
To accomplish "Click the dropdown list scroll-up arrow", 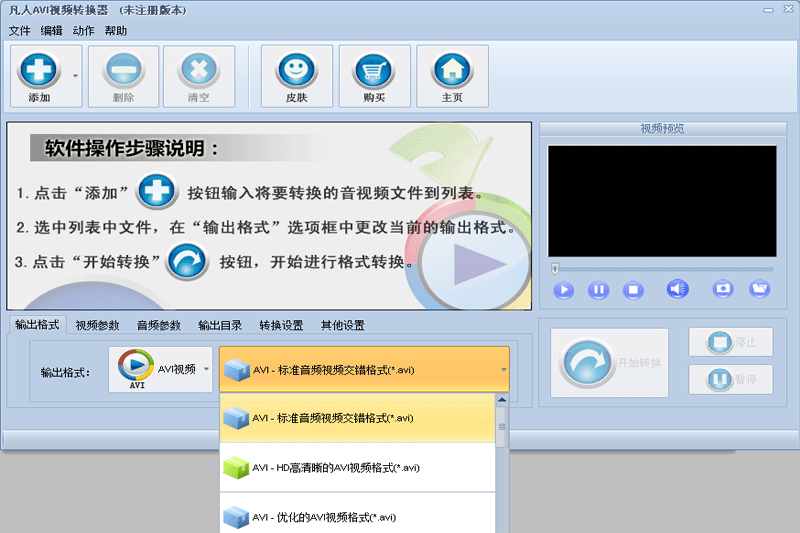I will [x=502, y=400].
